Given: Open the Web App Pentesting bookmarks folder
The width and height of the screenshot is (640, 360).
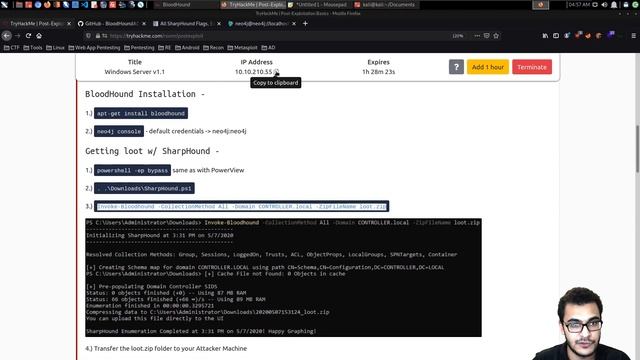Looking at the screenshot, I should [94, 48].
